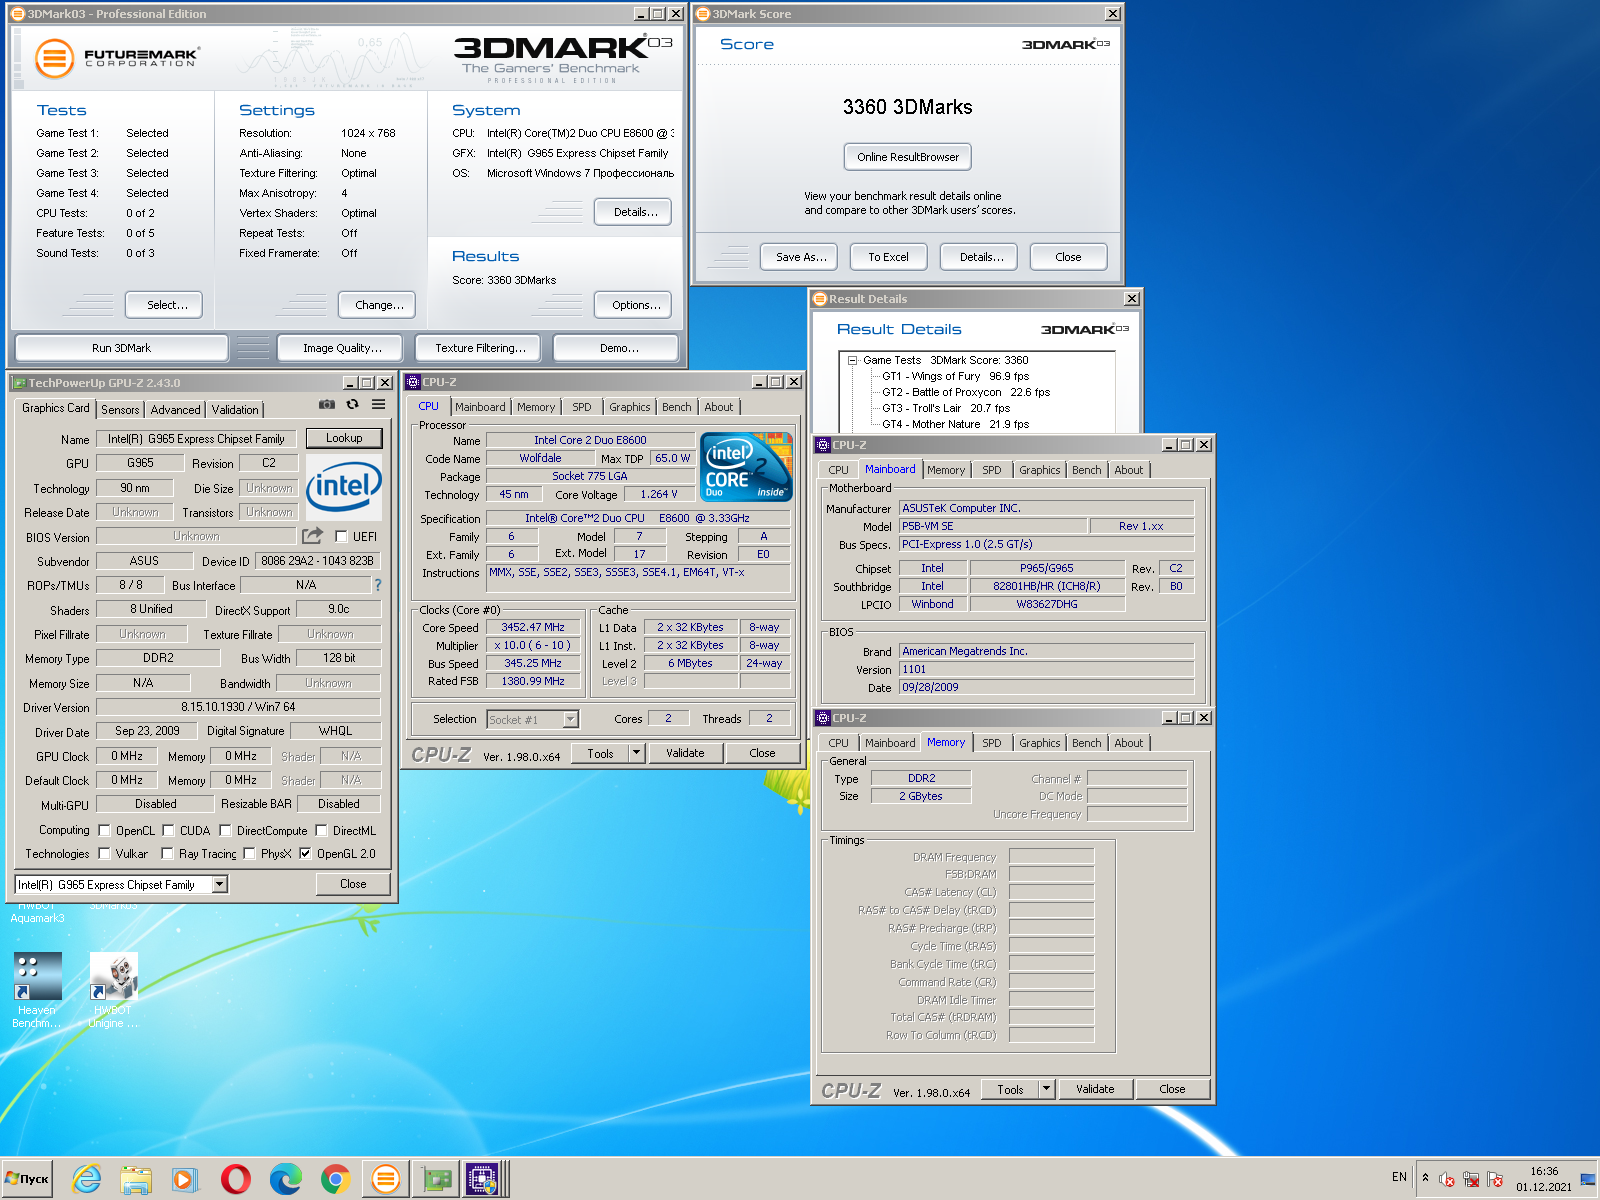
Task: Click the Texture Filtering... button
Action: (480, 348)
